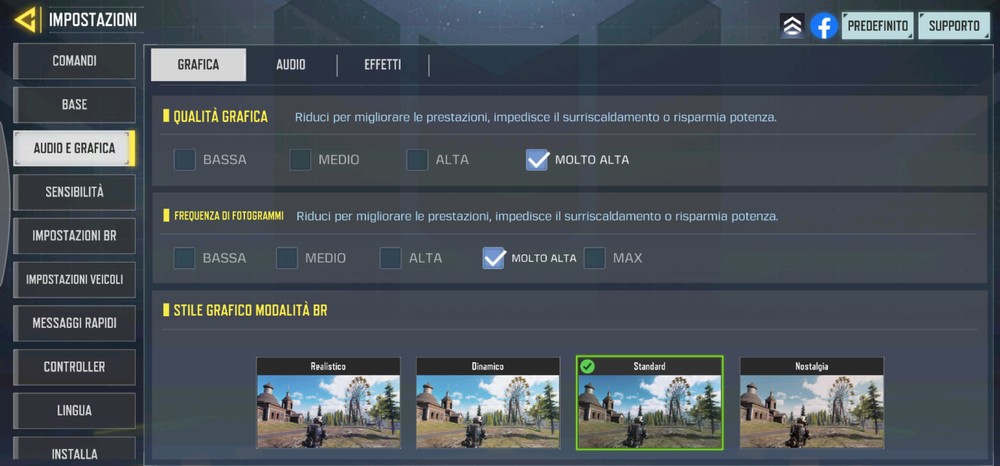Viewport: 1000px width, 466px height.
Task: Click the rank chevrons icon
Action: pos(792,26)
